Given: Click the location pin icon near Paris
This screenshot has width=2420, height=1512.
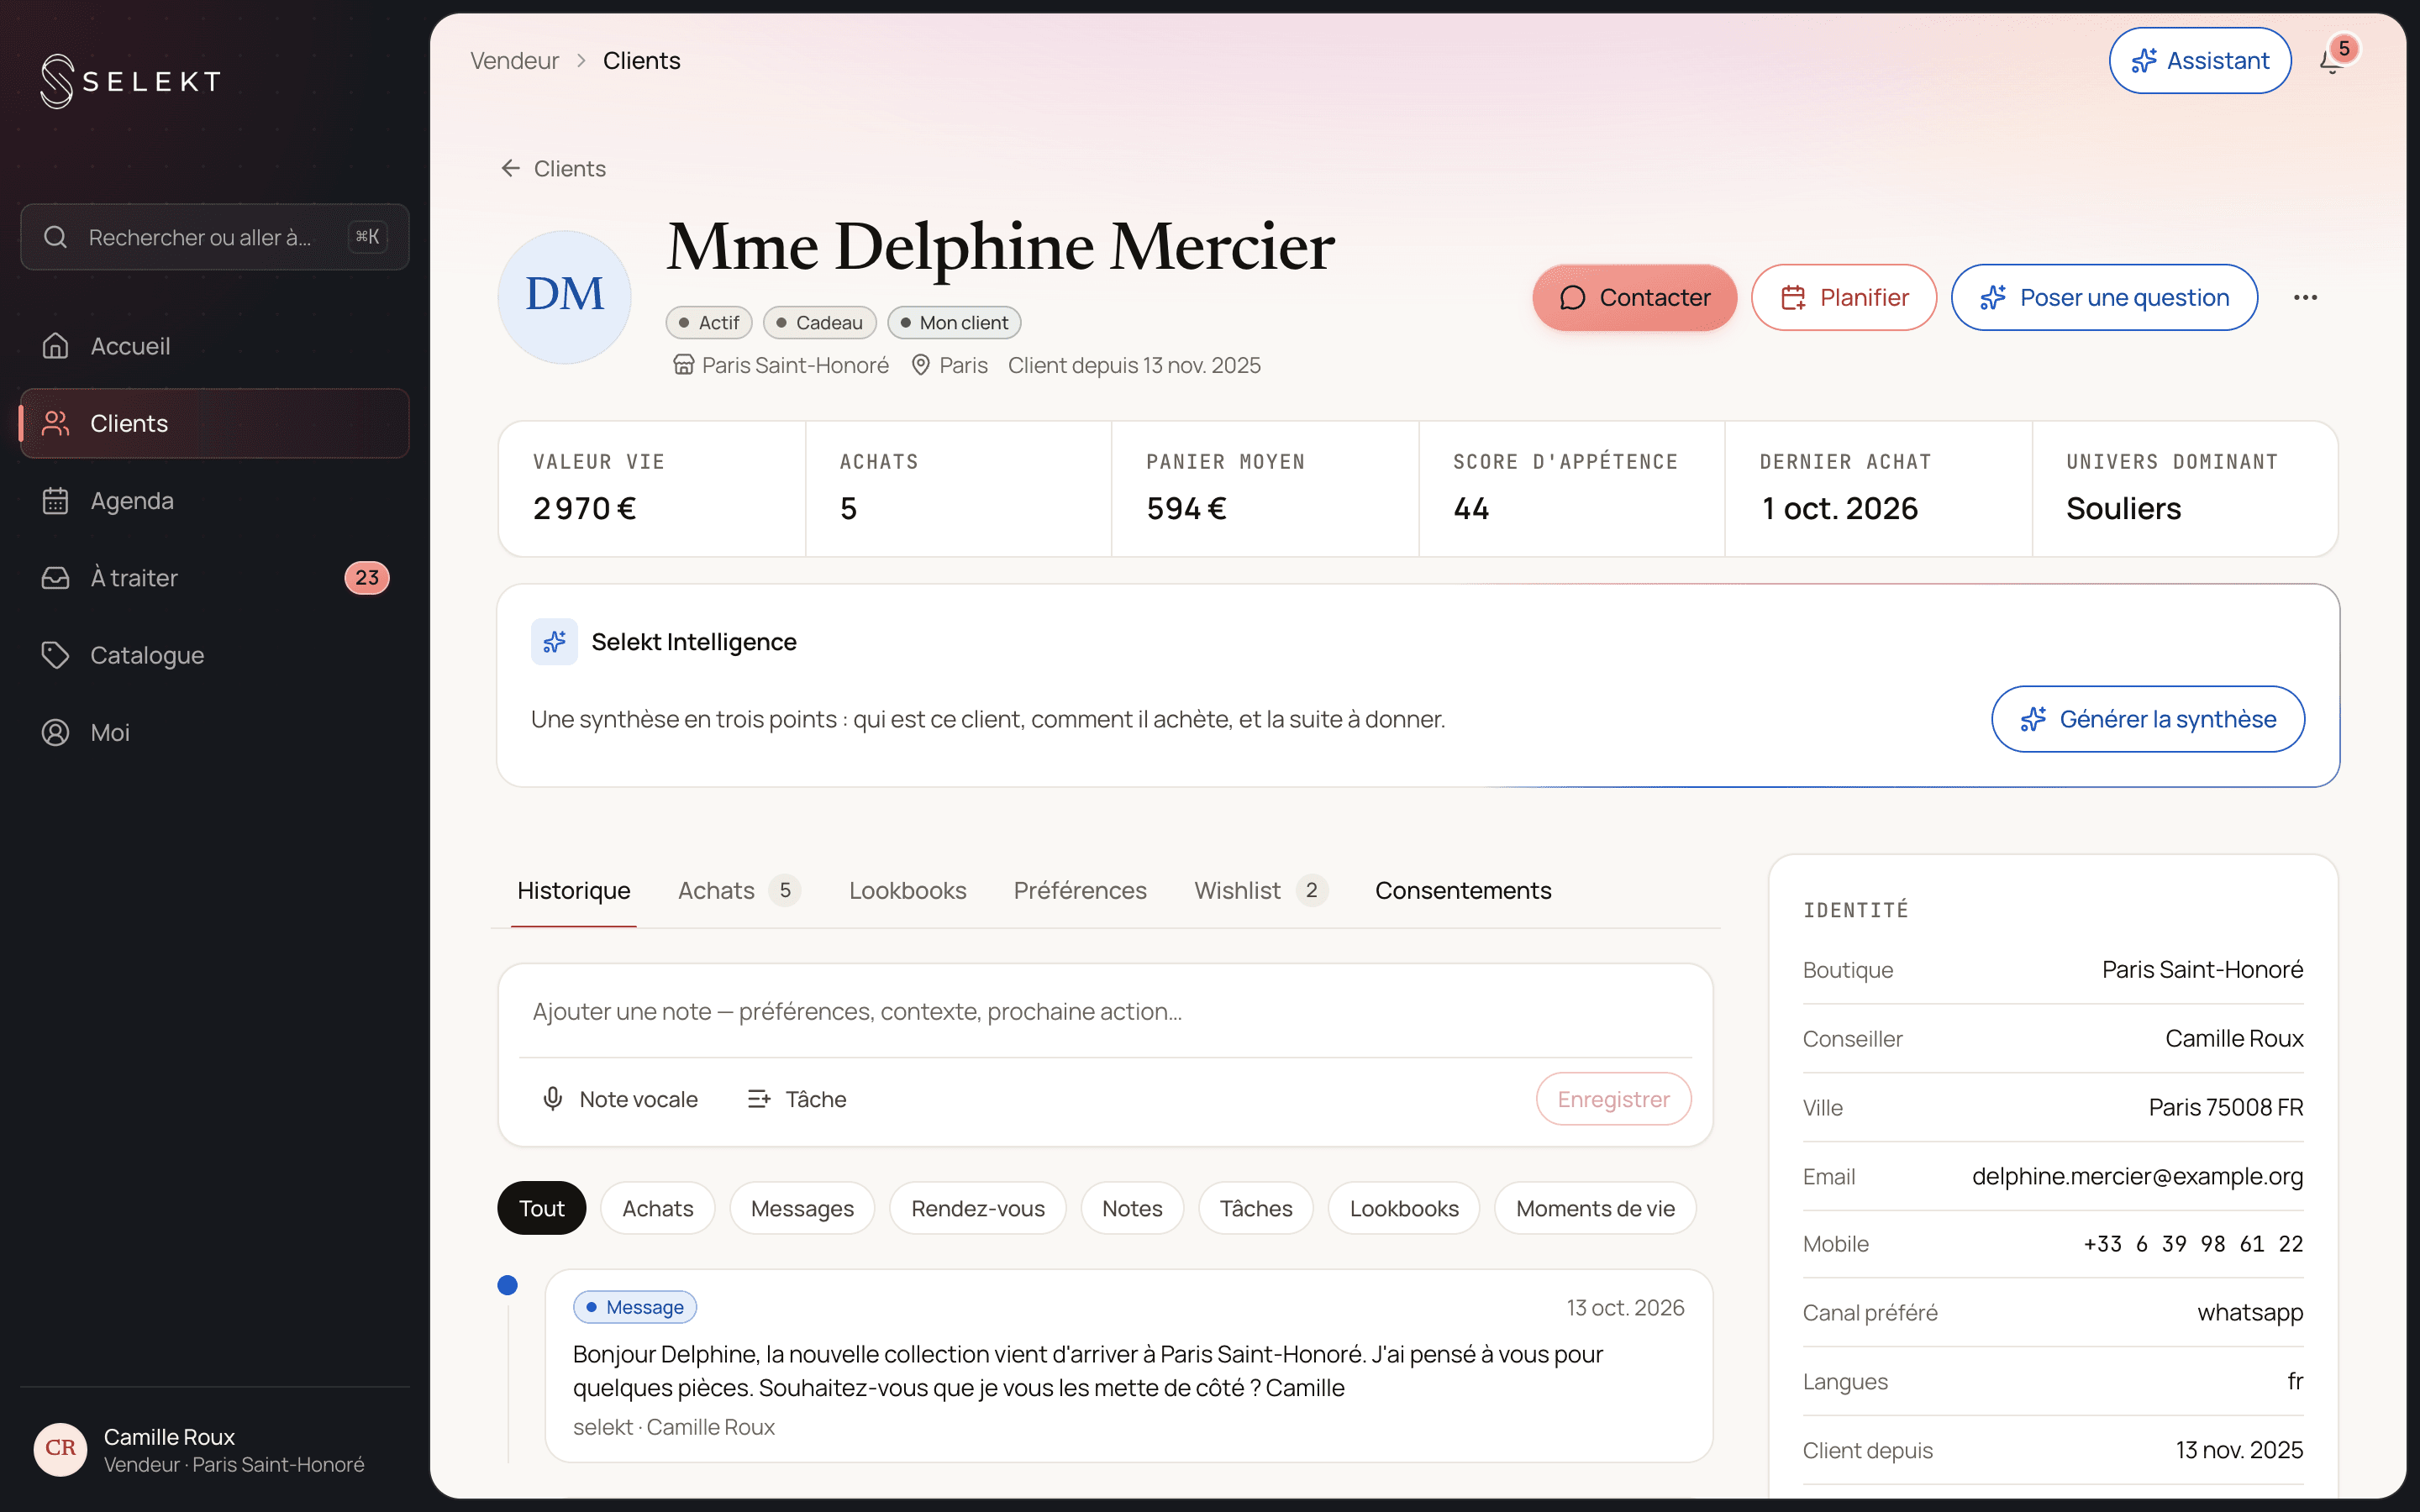Looking at the screenshot, I should click(x=921, y=365).
